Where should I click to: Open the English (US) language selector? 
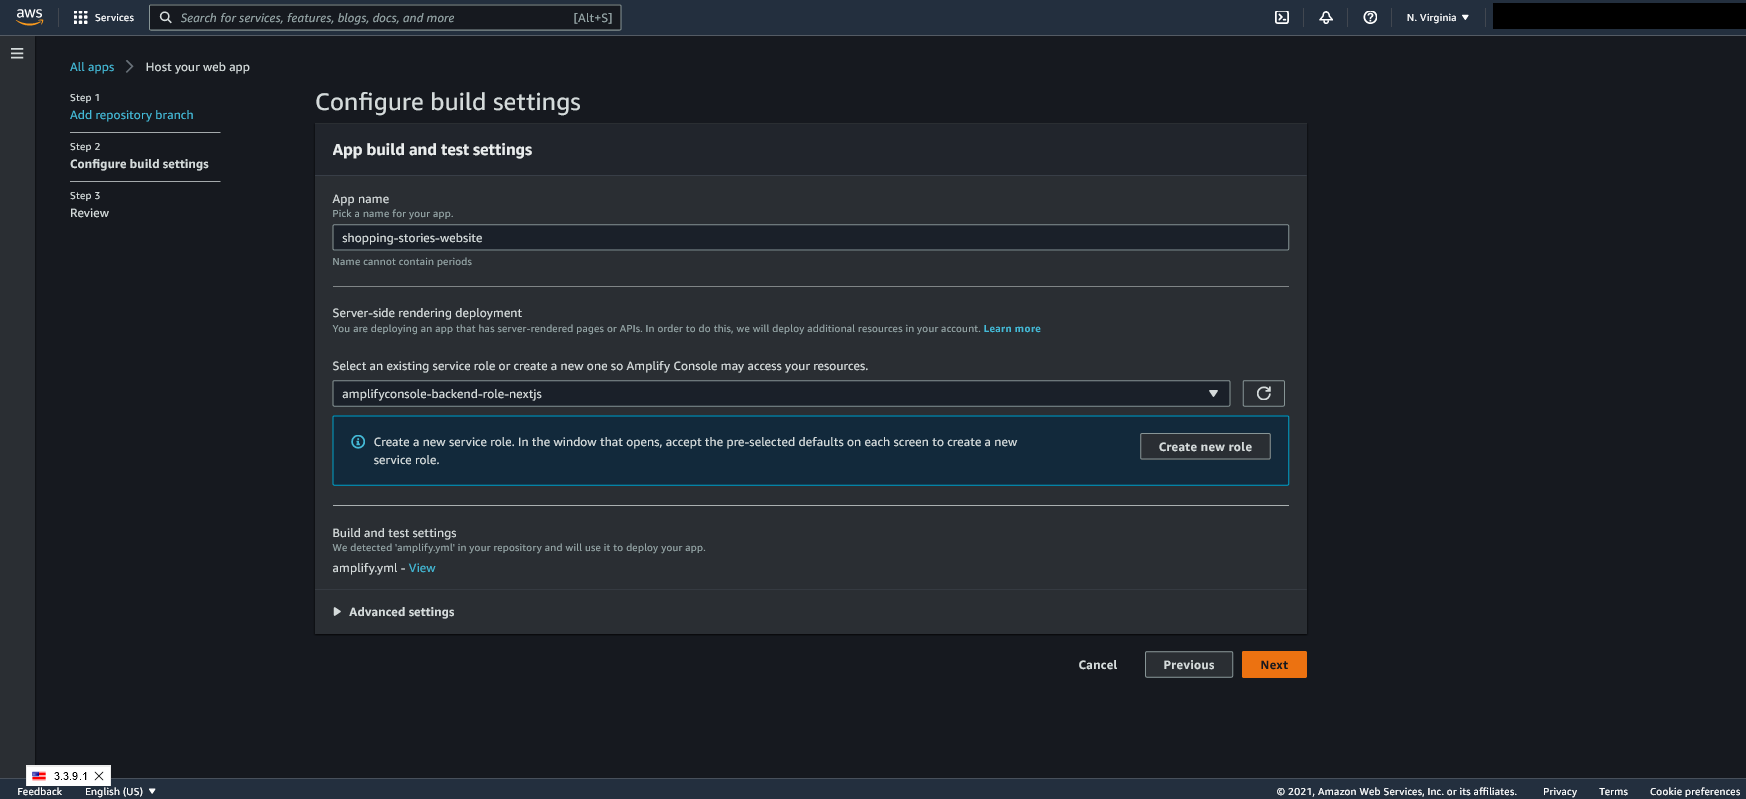(x=120, y=791)
